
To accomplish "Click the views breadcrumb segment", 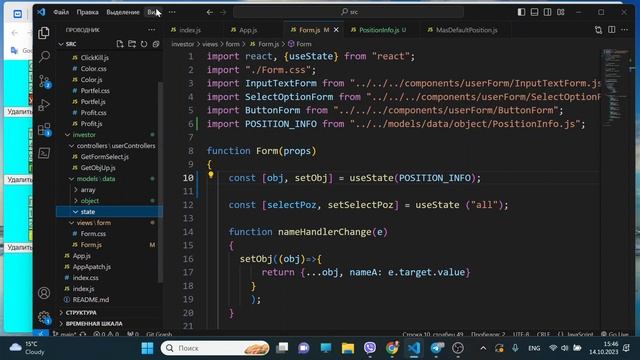I will [x=210, y=44].
